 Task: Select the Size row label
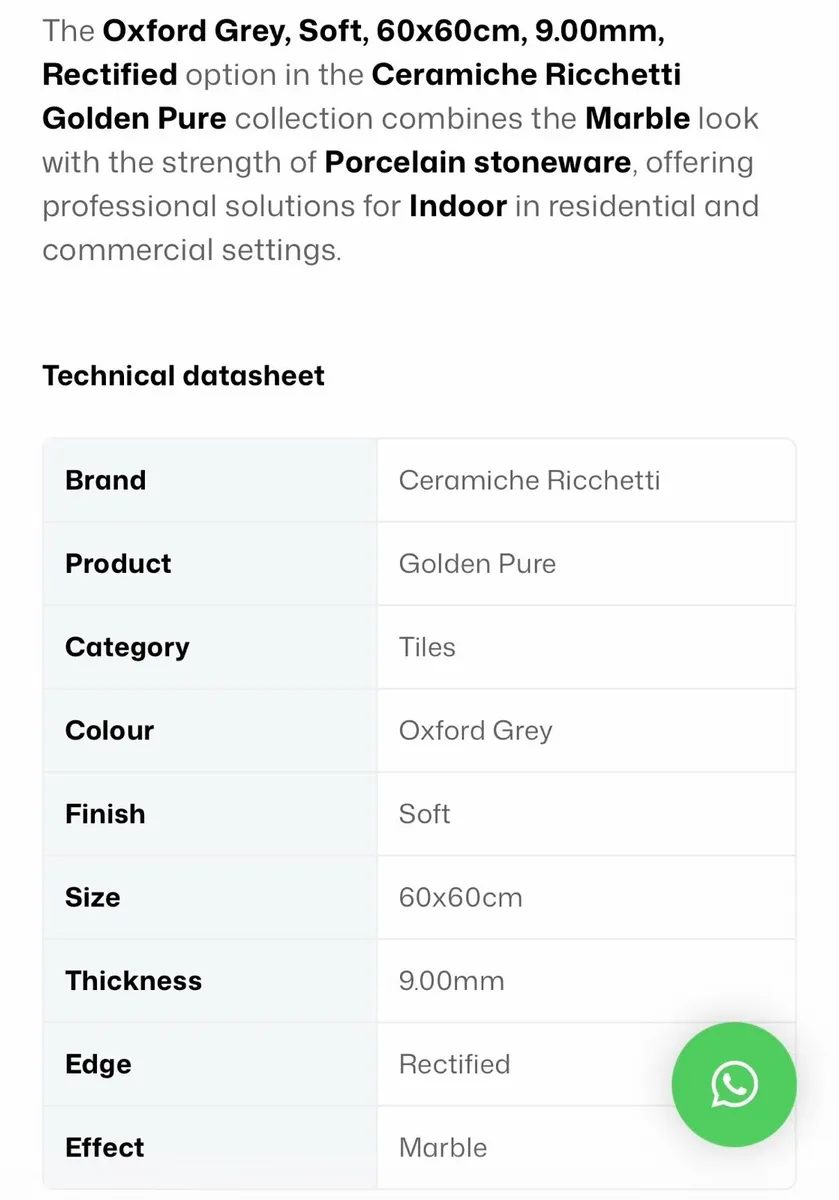point(92,898)
